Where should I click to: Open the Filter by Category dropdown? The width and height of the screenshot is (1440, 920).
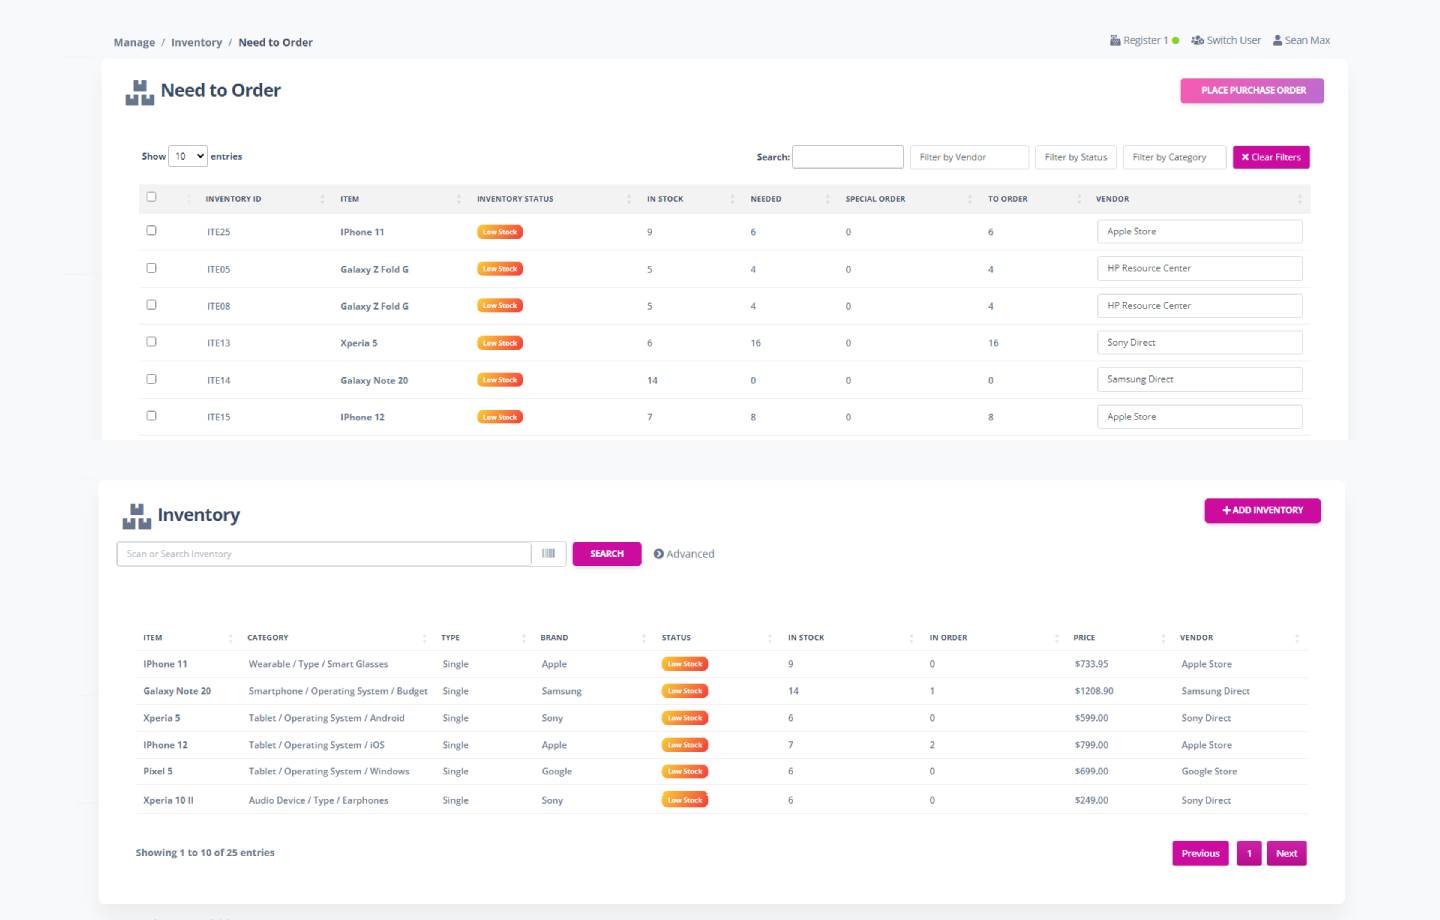point(1173,158)
